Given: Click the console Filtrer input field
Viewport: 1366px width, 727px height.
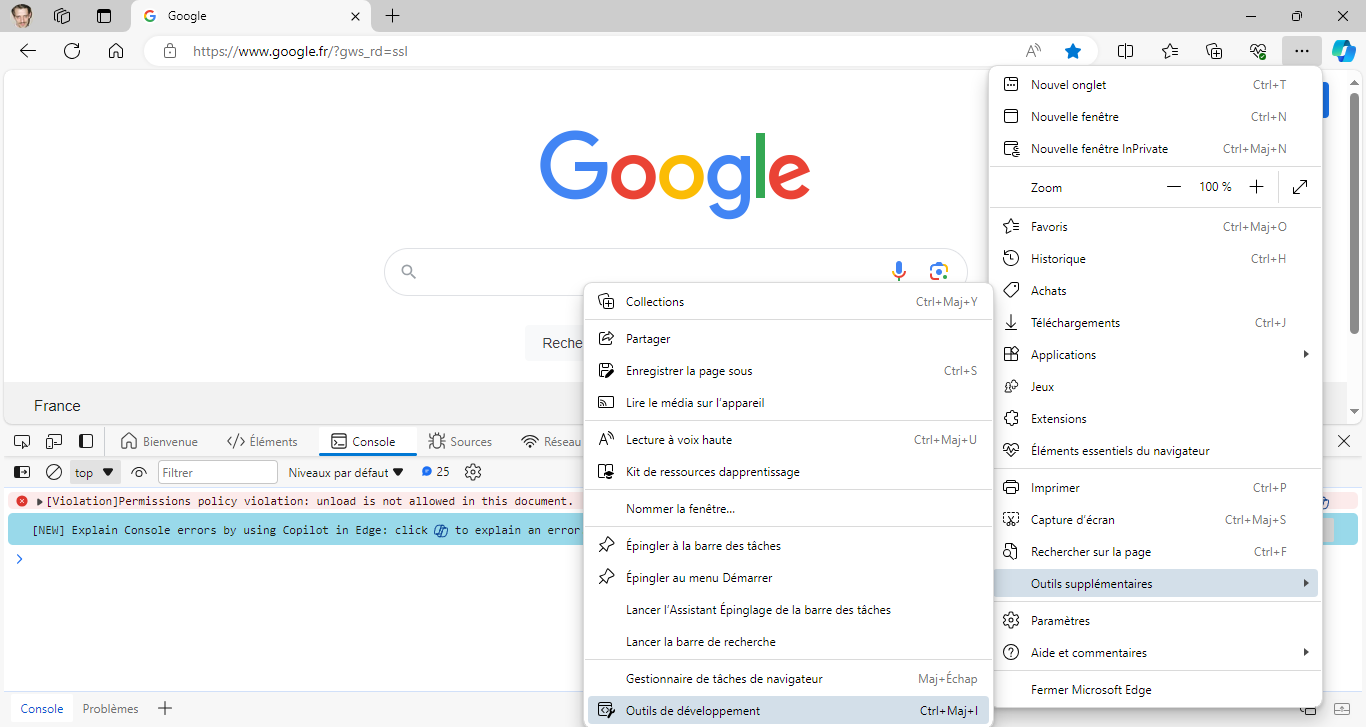Looking at the screenshot, I should tap(218, 472).
